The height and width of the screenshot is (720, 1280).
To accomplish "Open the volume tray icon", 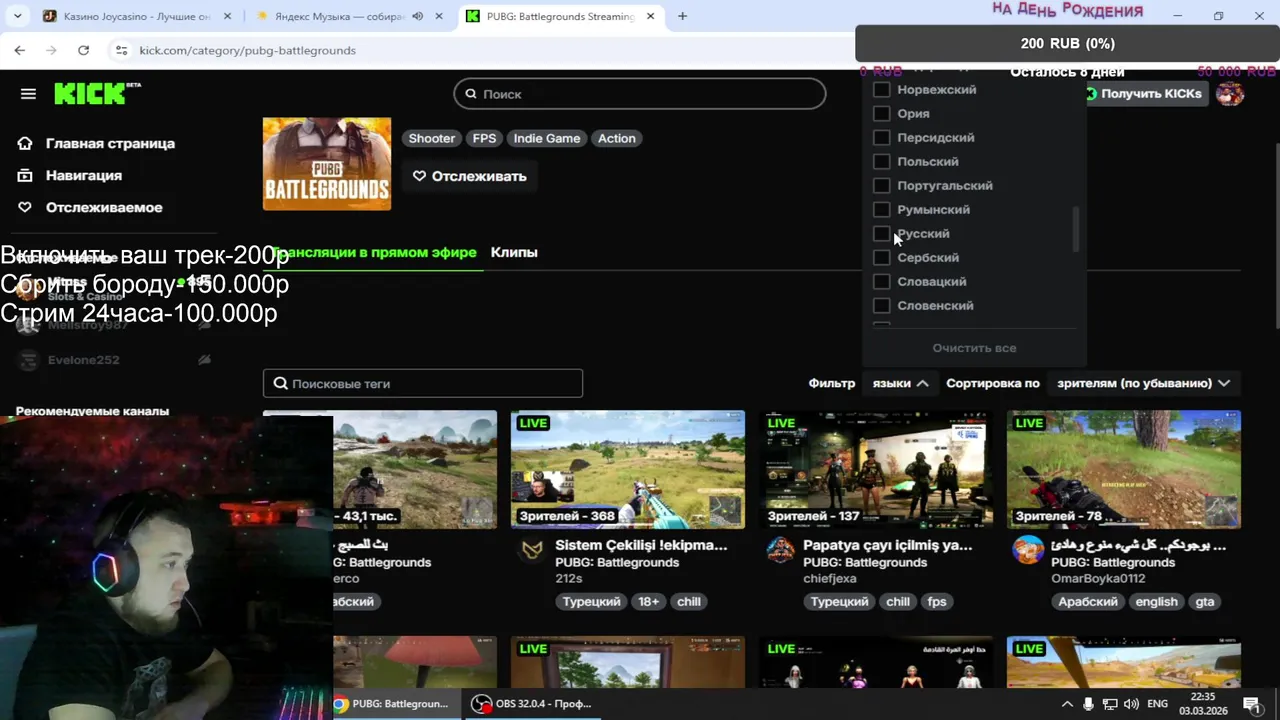I will pos(1131,704).
